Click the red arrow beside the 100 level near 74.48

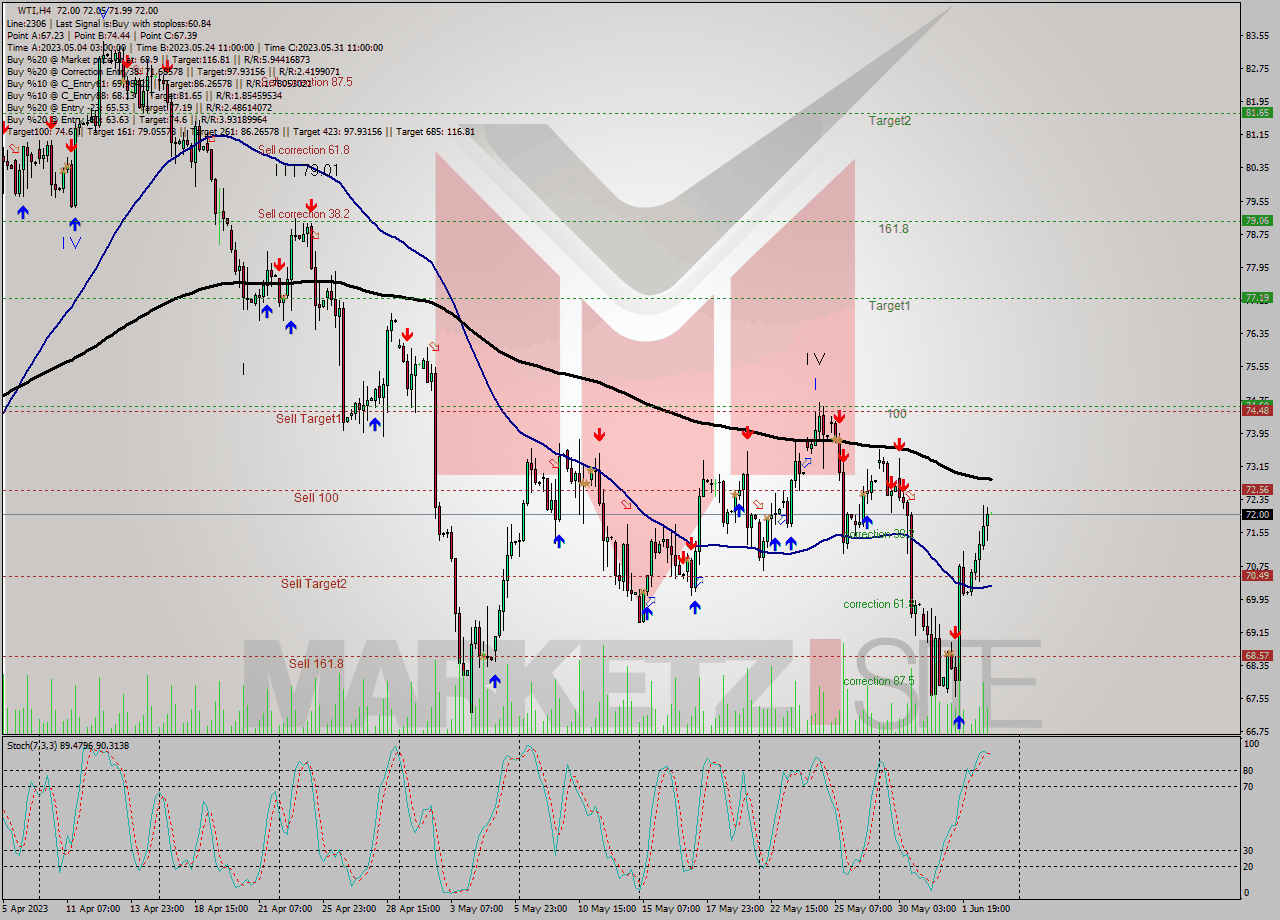[840, 415]
